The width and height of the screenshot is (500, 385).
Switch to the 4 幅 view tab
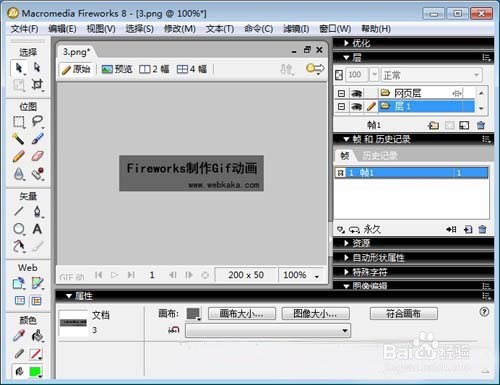pyautogui.click(x=192, y=69)
